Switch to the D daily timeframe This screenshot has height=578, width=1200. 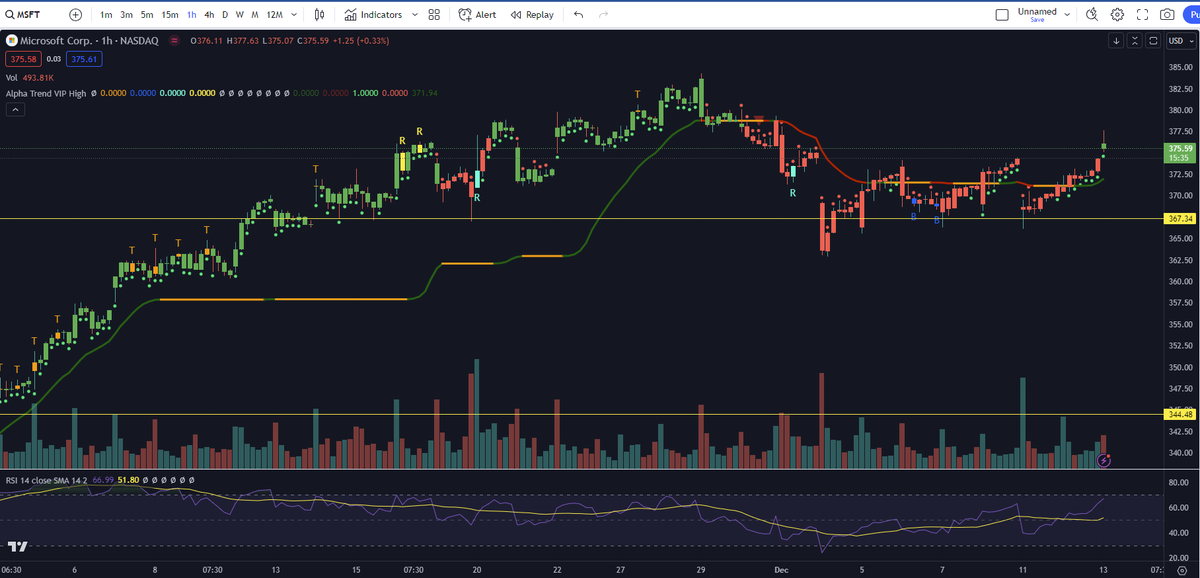(x=225, y=15)
